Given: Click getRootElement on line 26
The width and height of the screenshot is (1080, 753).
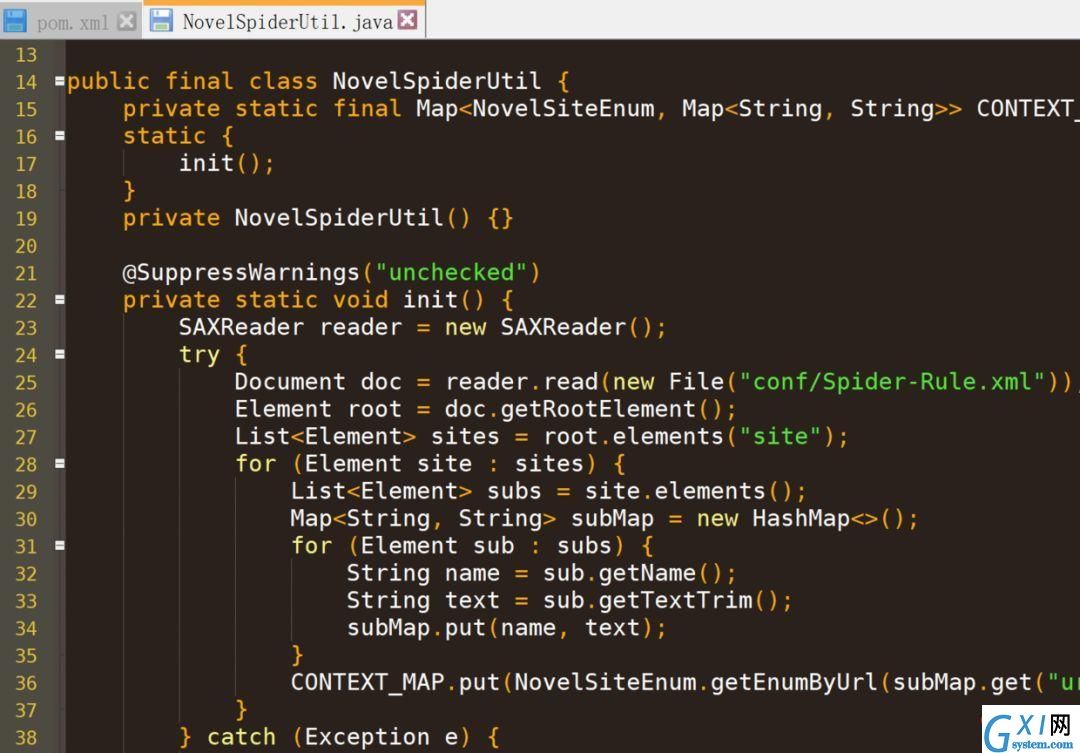Looking at the screenshot, I should point(598,409).
